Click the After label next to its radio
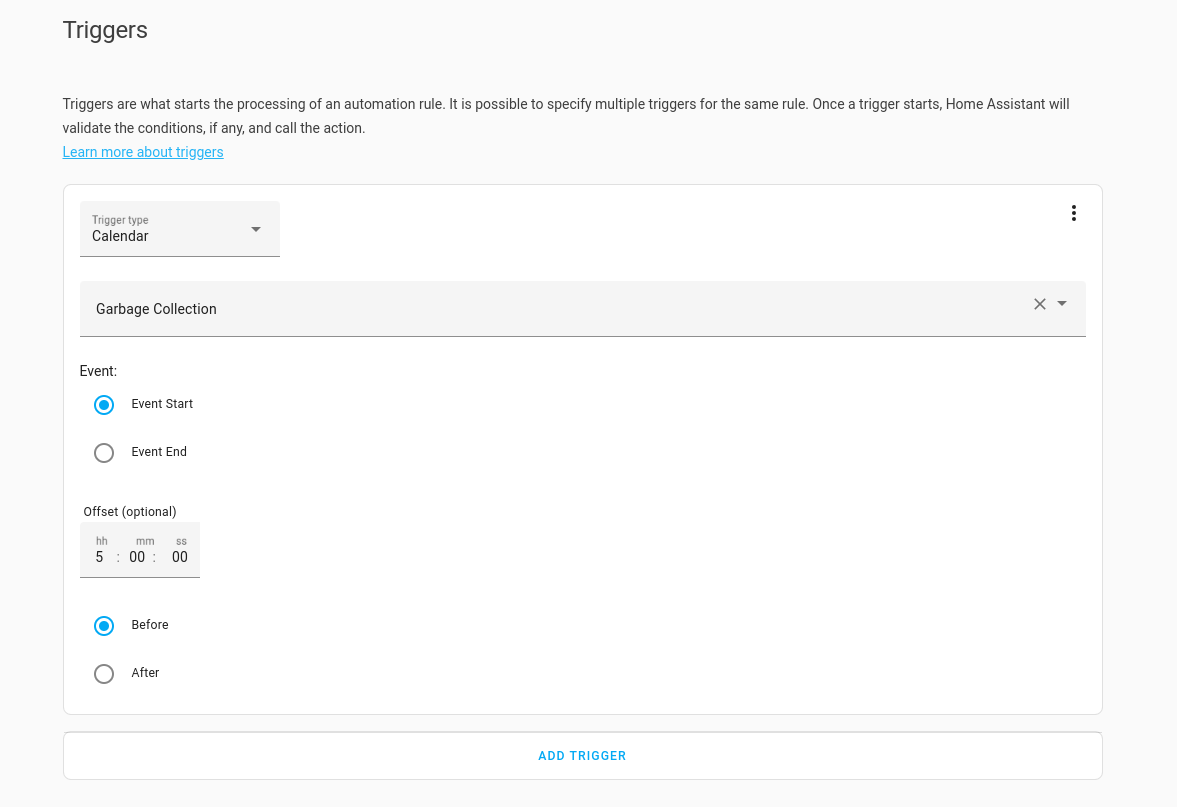The width and height of the screenshot is (1177, 807). pyautogui.click(x=145, y=673)
